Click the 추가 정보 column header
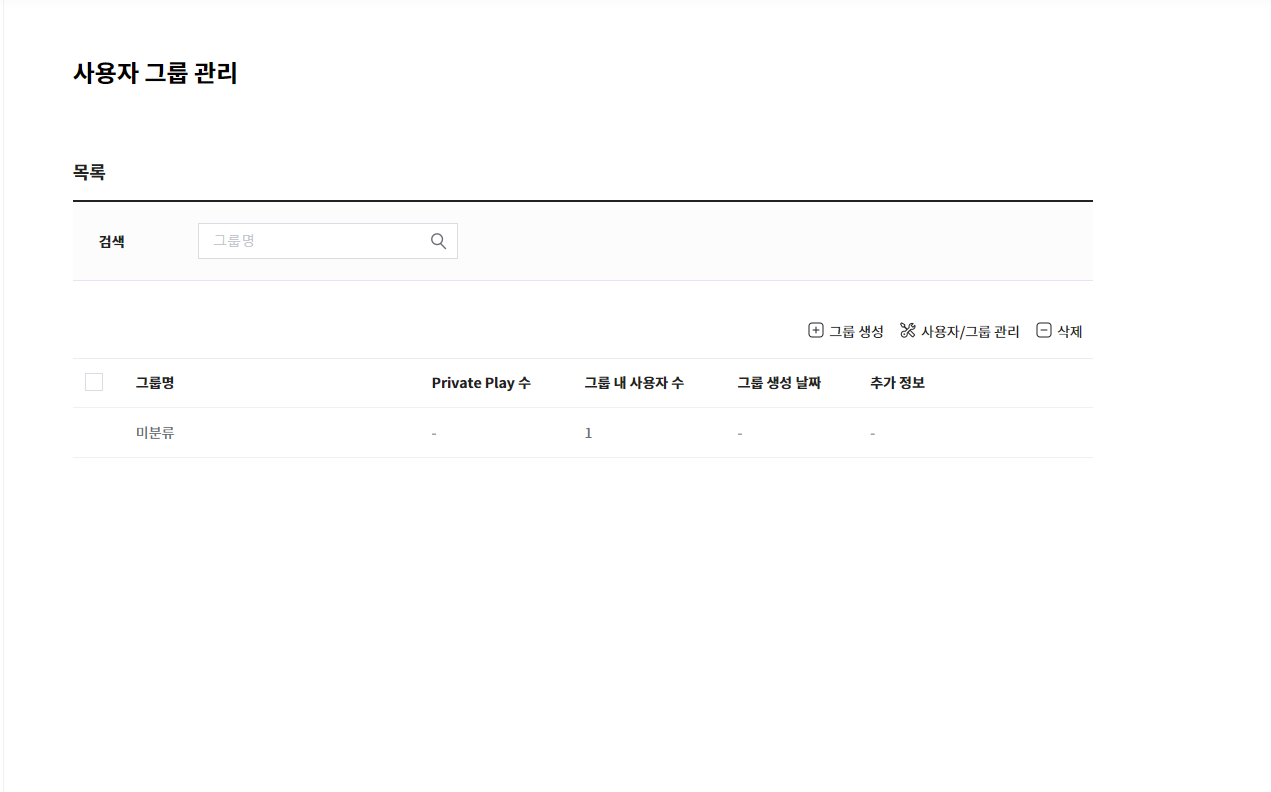The height and width of the screenshot is (792, 1271). pos(897,383)
